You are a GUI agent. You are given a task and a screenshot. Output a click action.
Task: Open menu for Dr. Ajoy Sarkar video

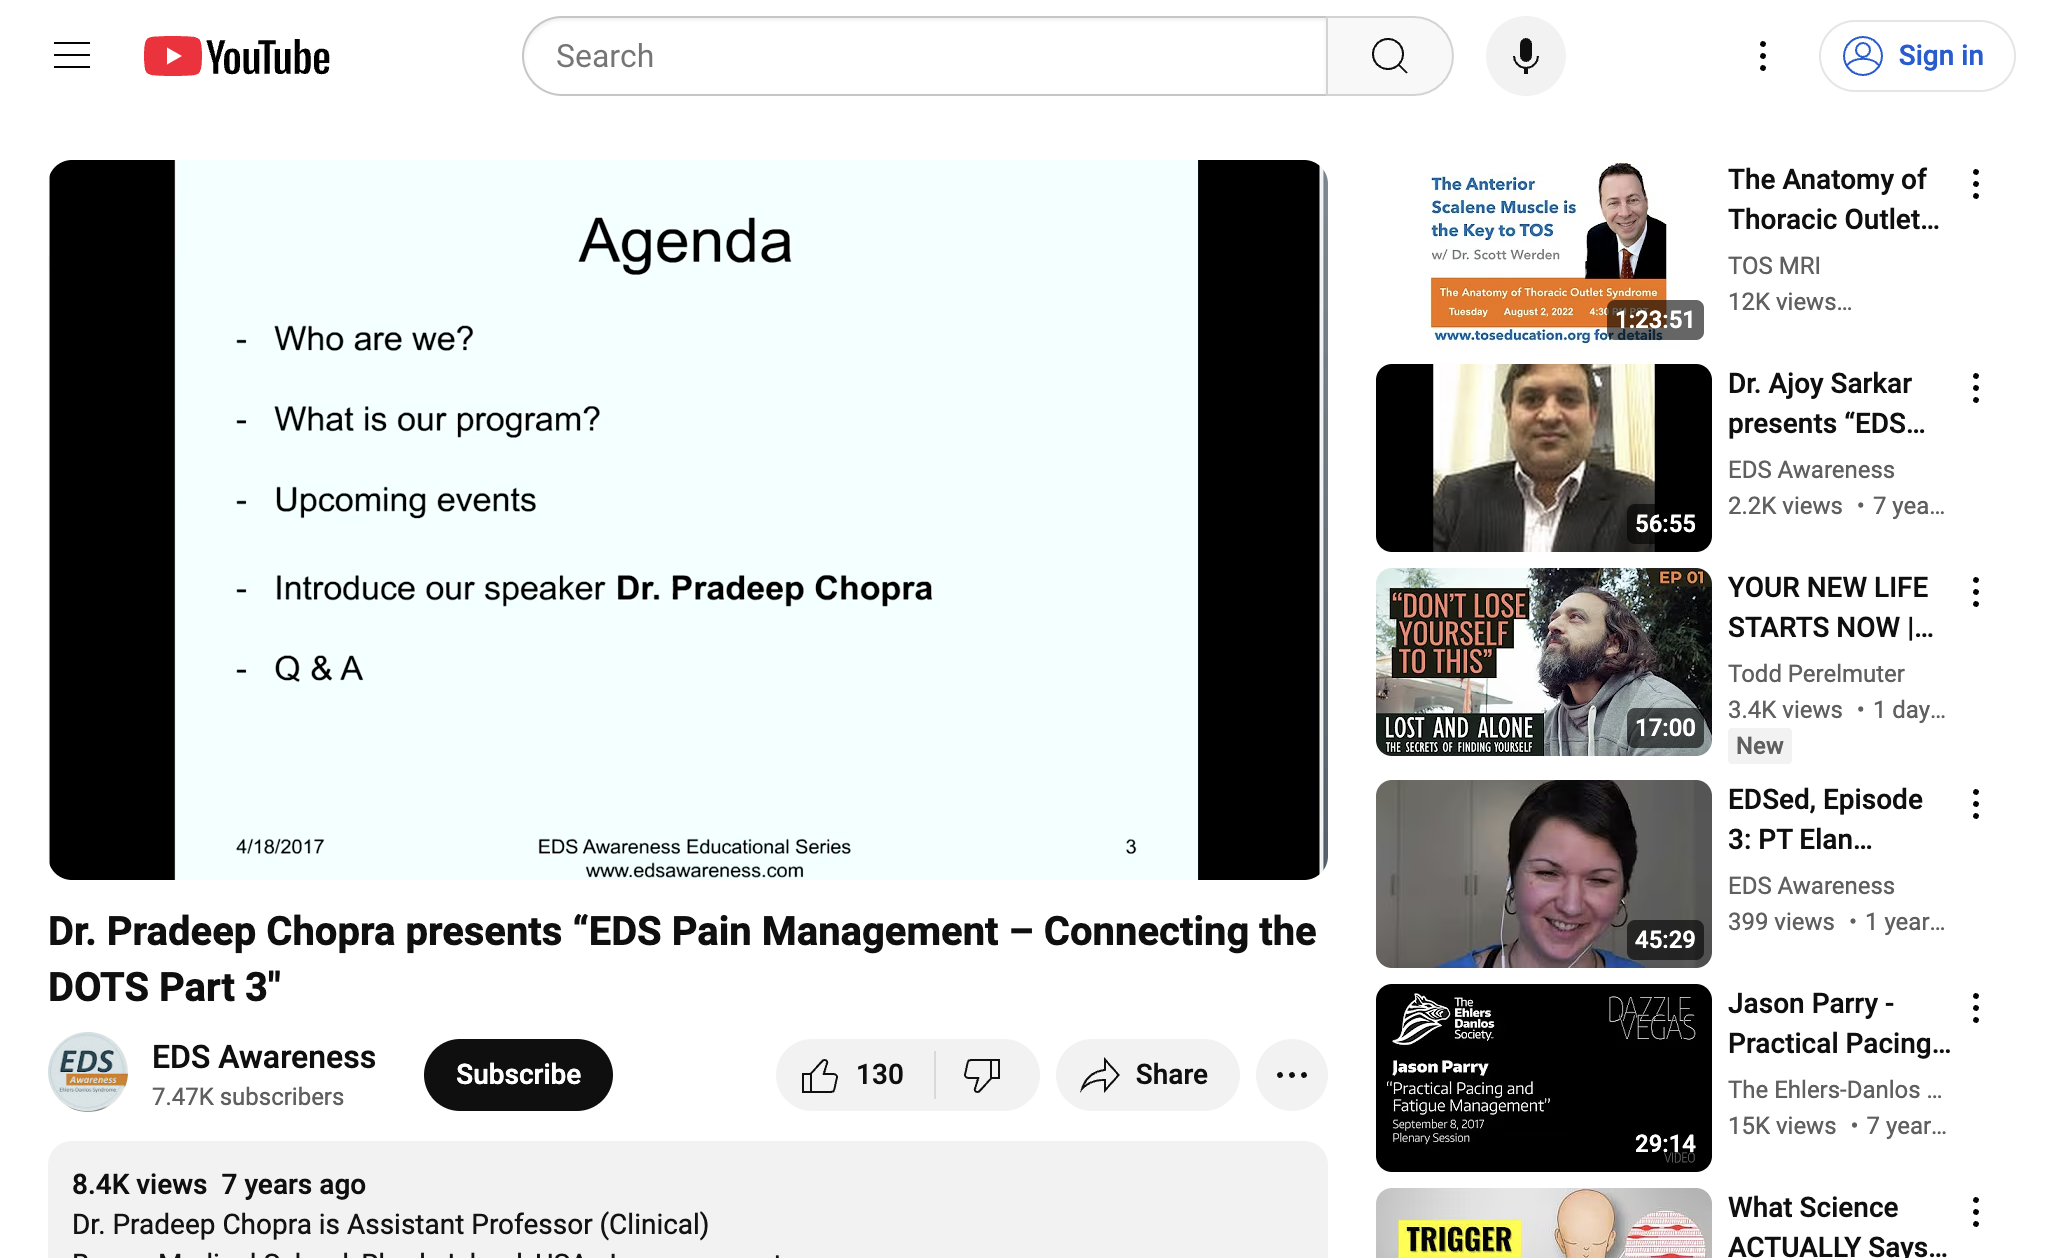point(1976,388)
